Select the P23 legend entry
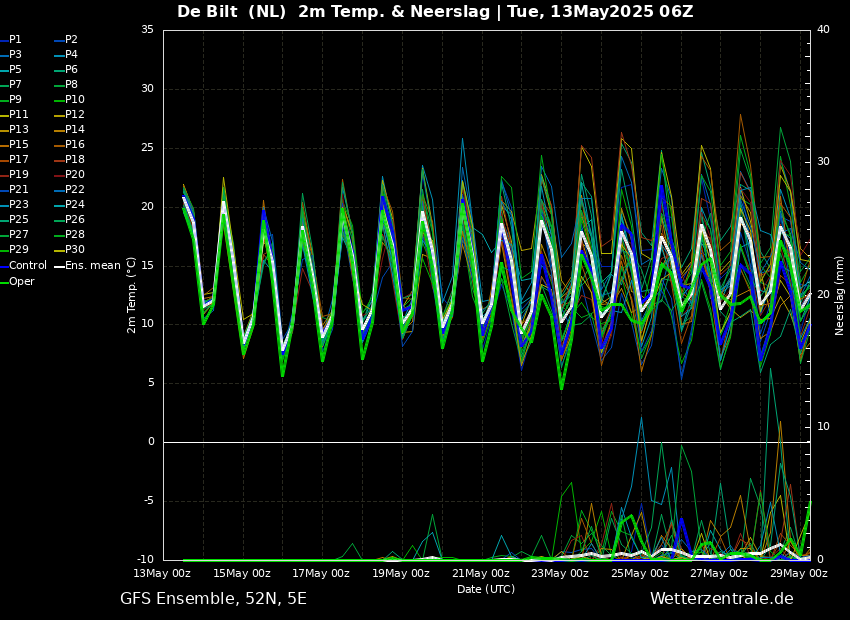 tap(19, 205)
